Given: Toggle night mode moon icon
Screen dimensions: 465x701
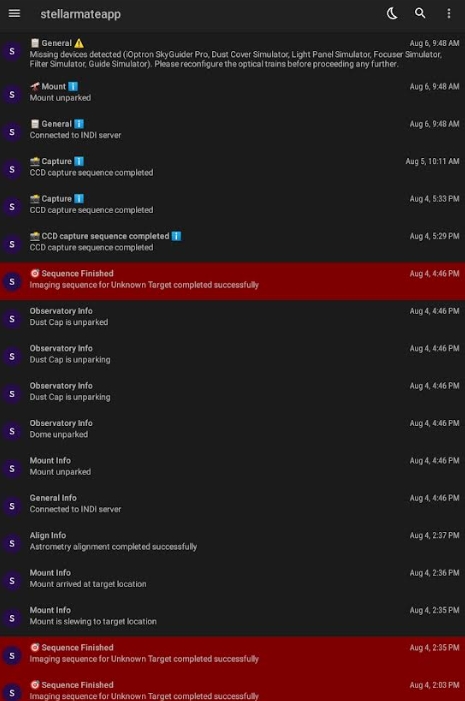Looking at the screenshot, I should tap(392, 13).
